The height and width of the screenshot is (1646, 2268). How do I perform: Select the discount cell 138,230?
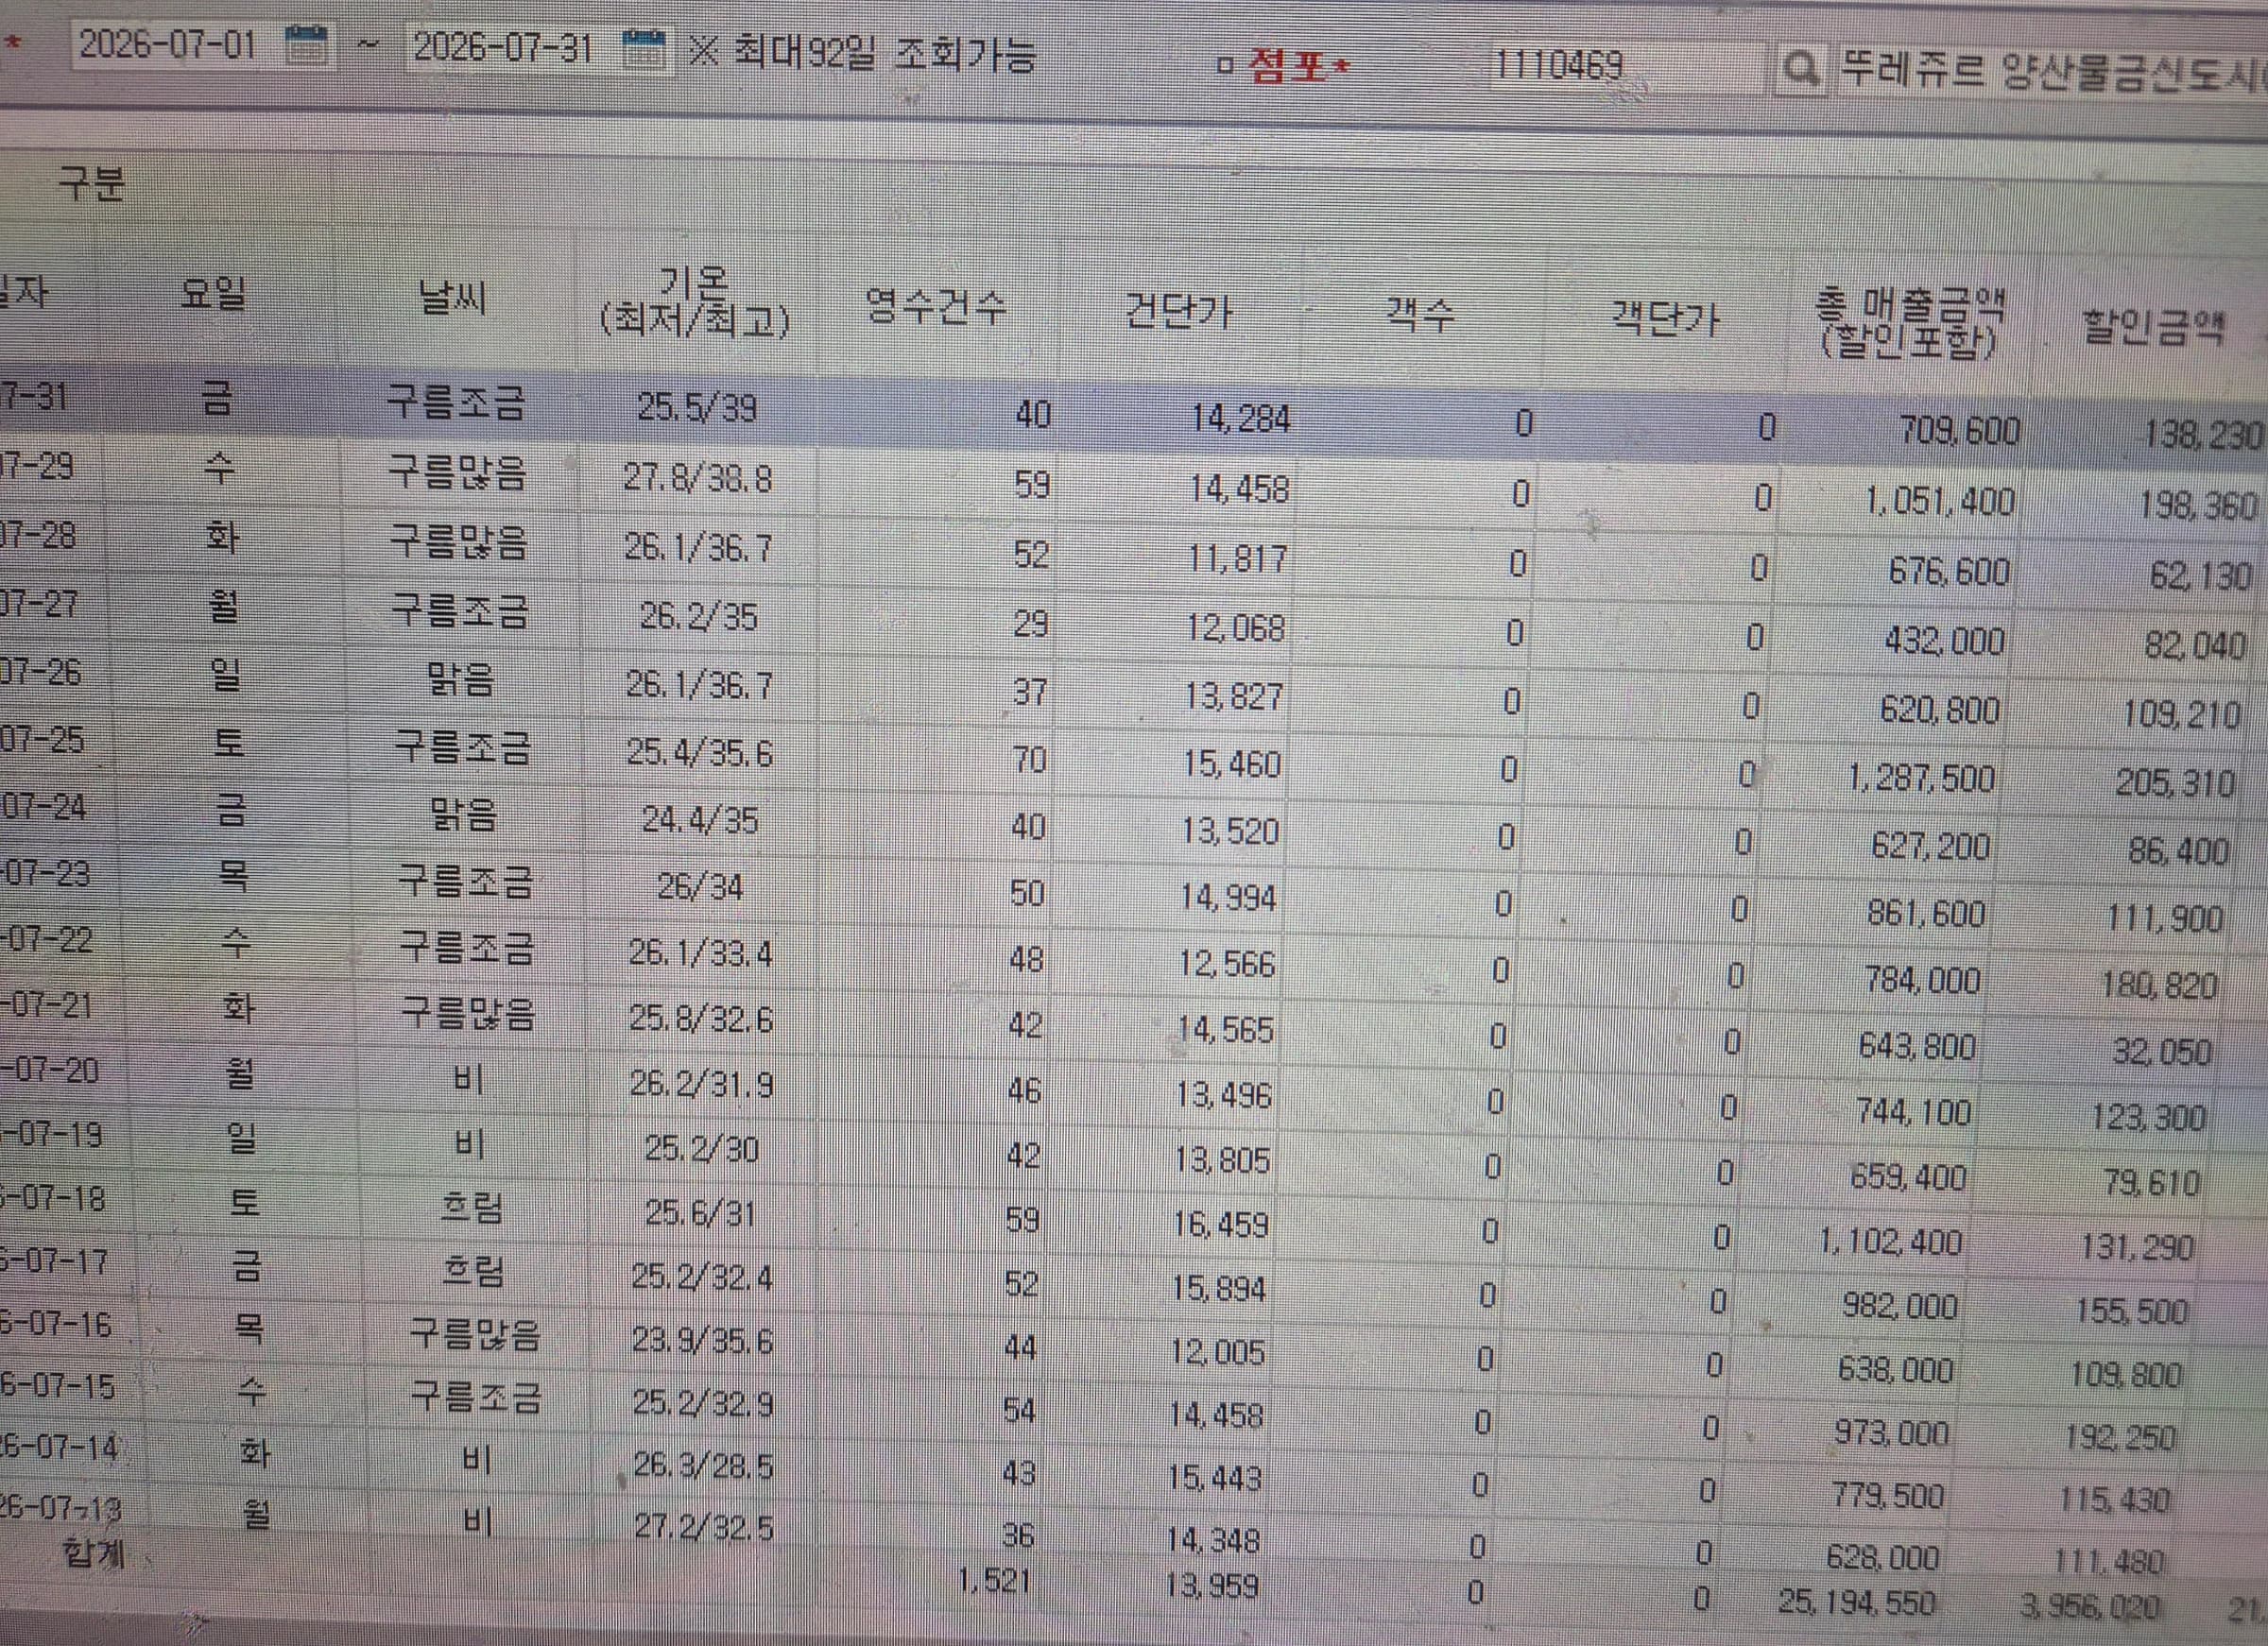point(2203,436)
